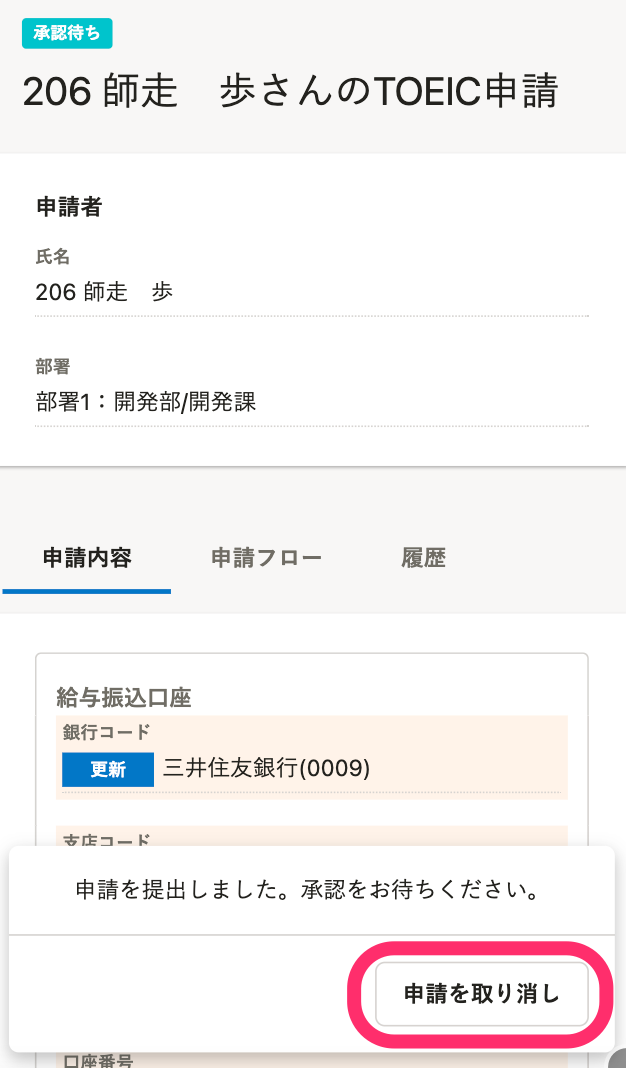The width and height of the screenshot is (626, 1068).
Task: Click the 申請者 information card
Action: tap(312, 310)
